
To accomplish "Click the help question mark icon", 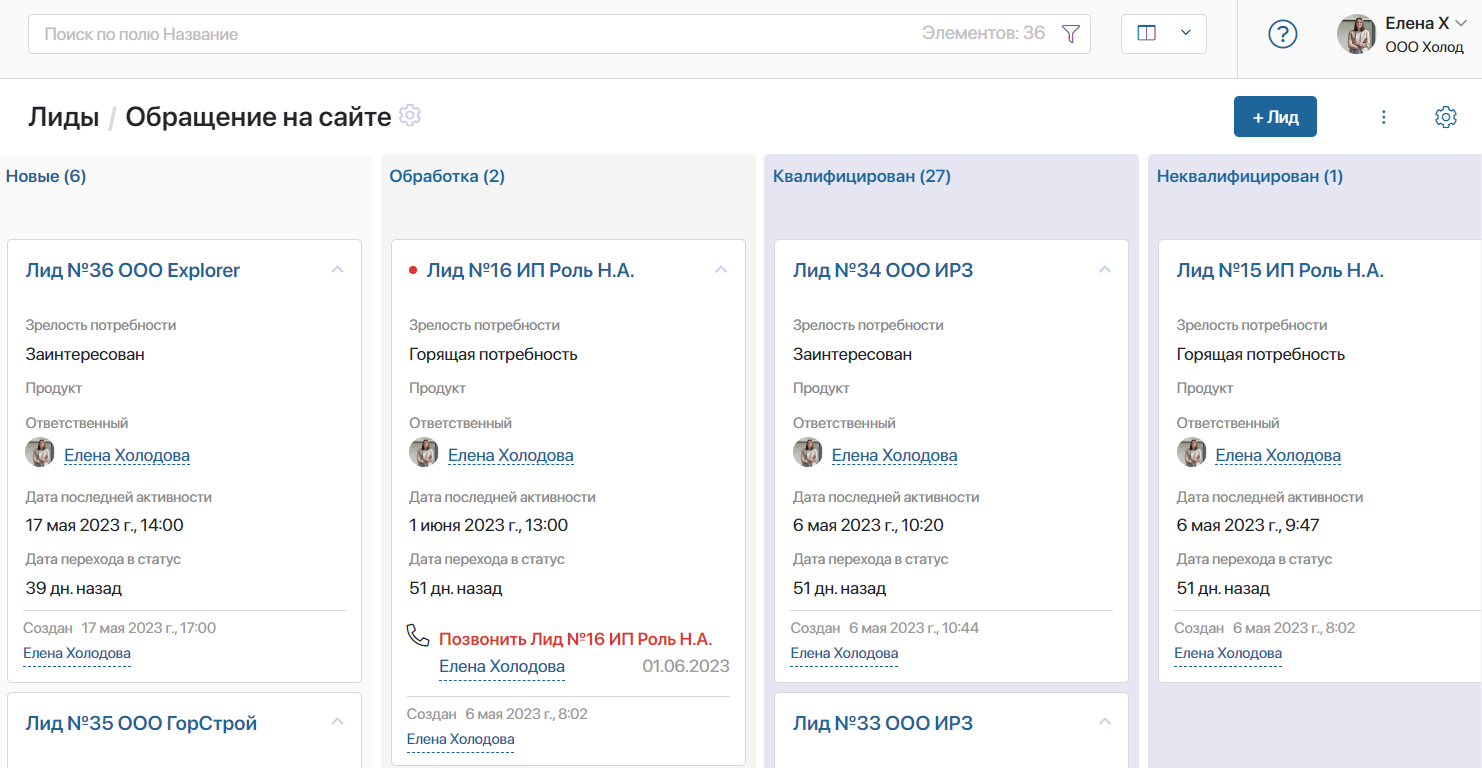I will (1282, 33).
